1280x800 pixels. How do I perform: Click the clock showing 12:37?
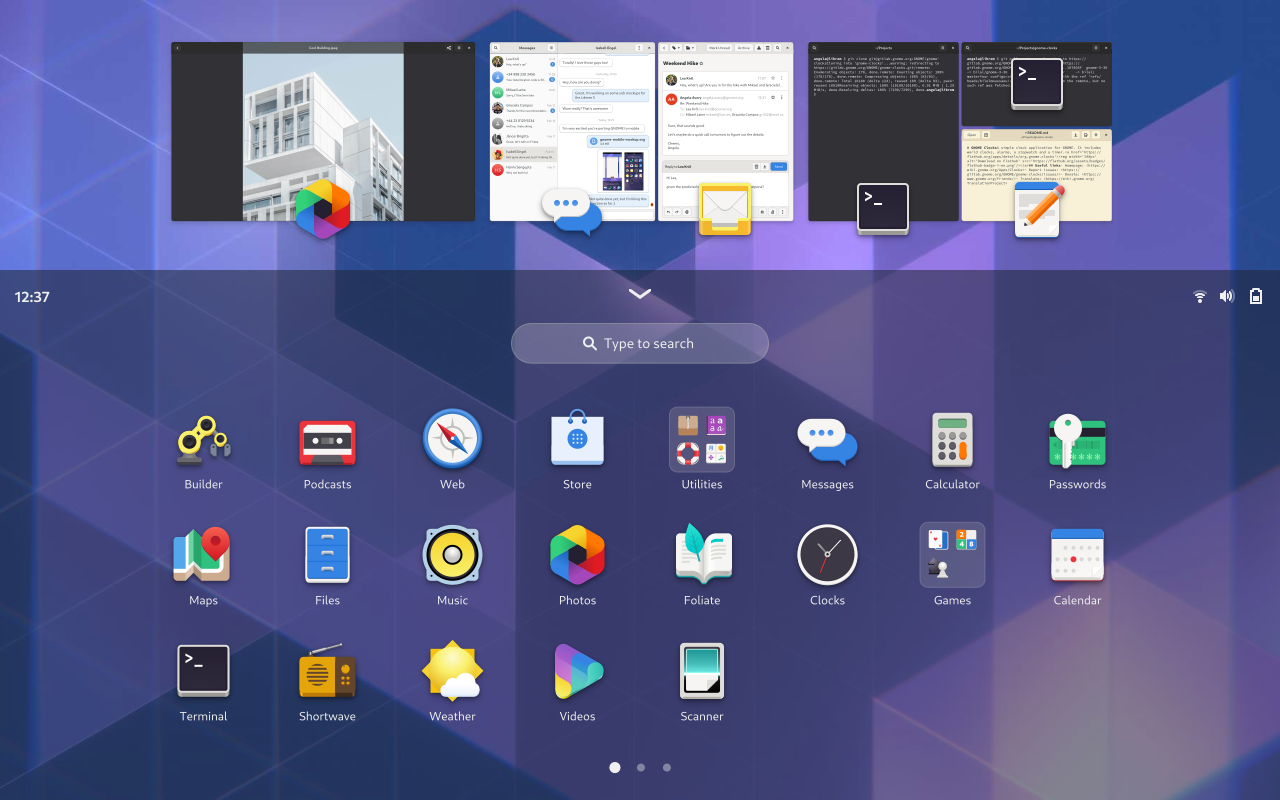(32, 297)
